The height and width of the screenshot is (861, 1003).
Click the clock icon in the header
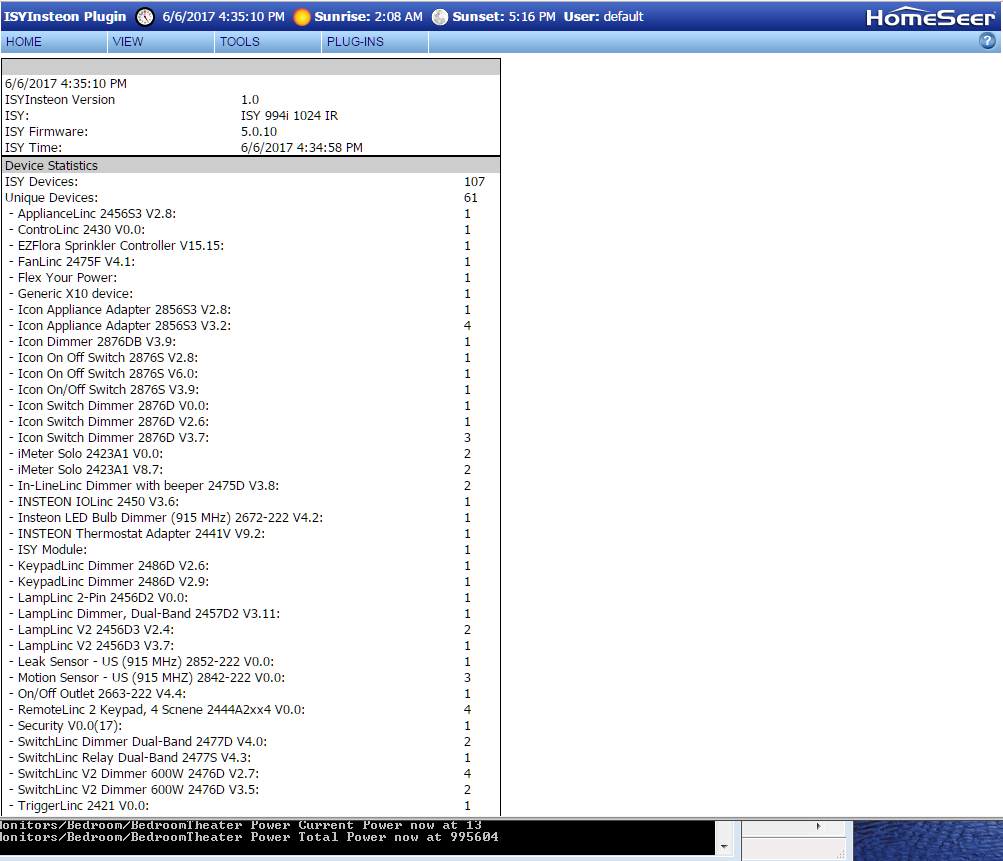145,17
